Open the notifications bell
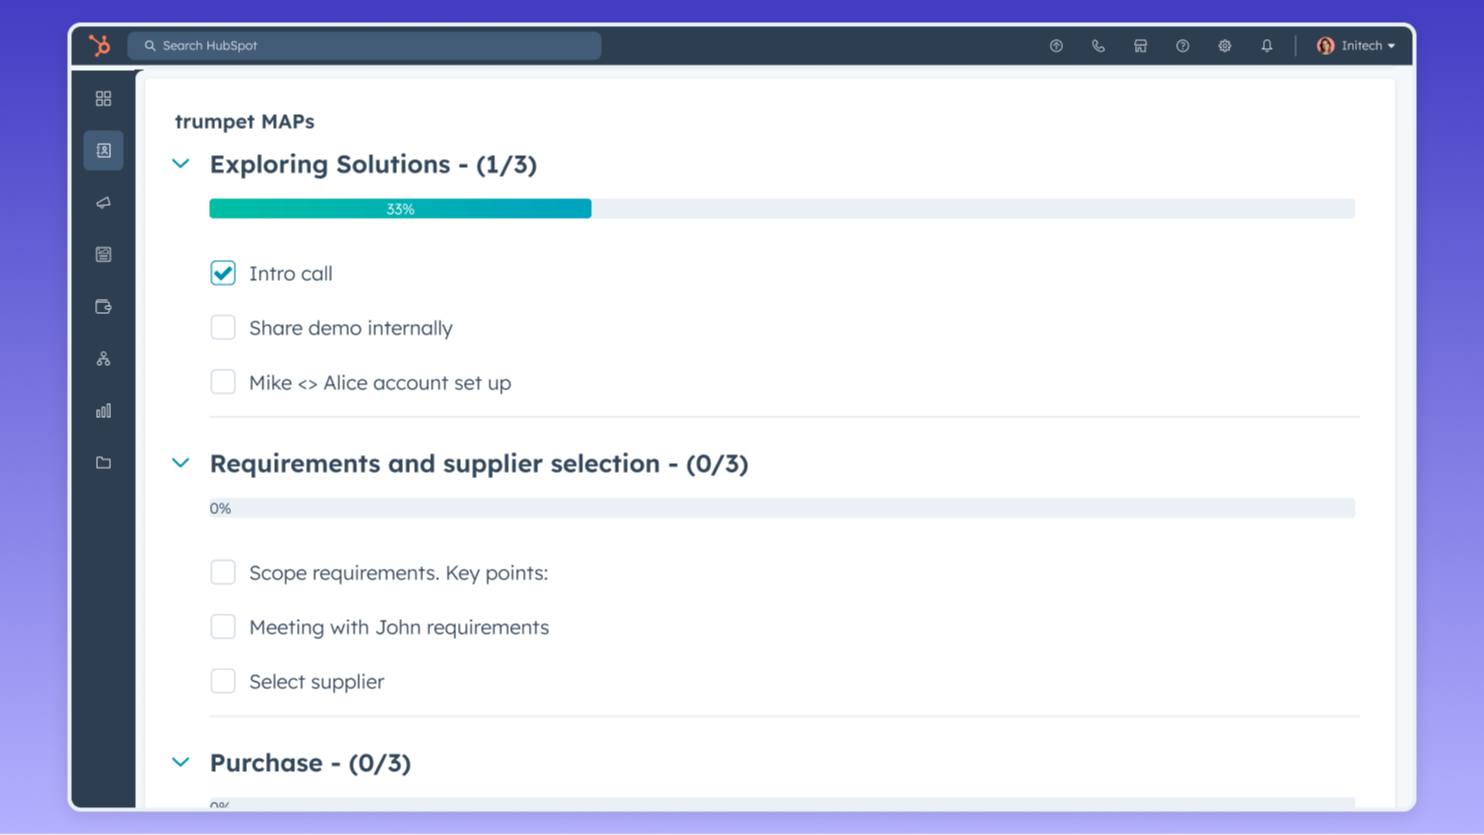Screen dimensions: 1484x835 pos(1266,46)
